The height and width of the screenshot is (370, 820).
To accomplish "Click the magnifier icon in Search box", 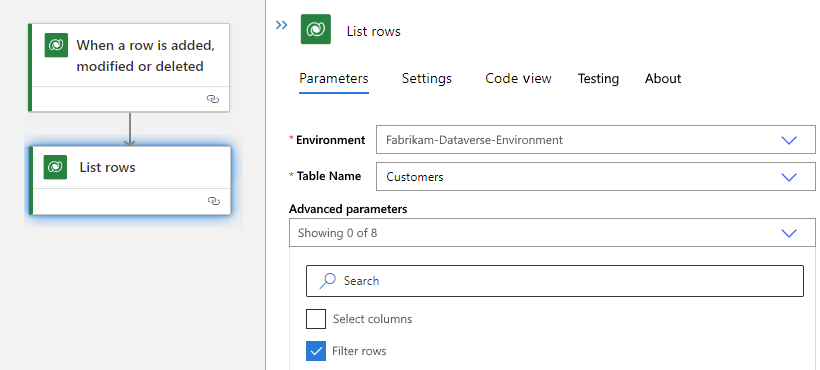I will (x=327, y=281).
